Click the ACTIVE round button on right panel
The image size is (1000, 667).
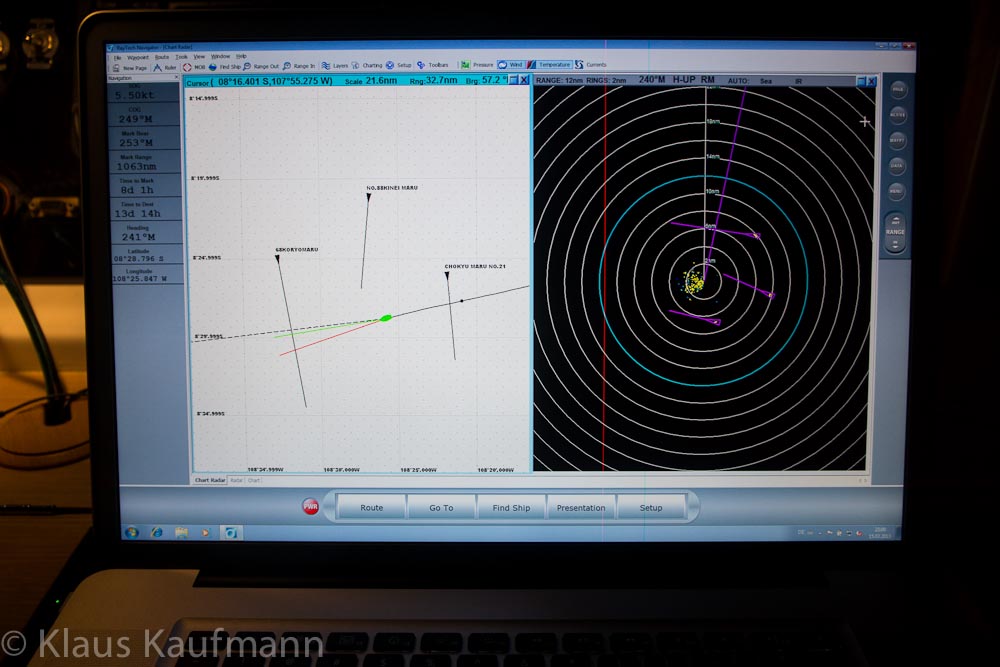point(897,115)
